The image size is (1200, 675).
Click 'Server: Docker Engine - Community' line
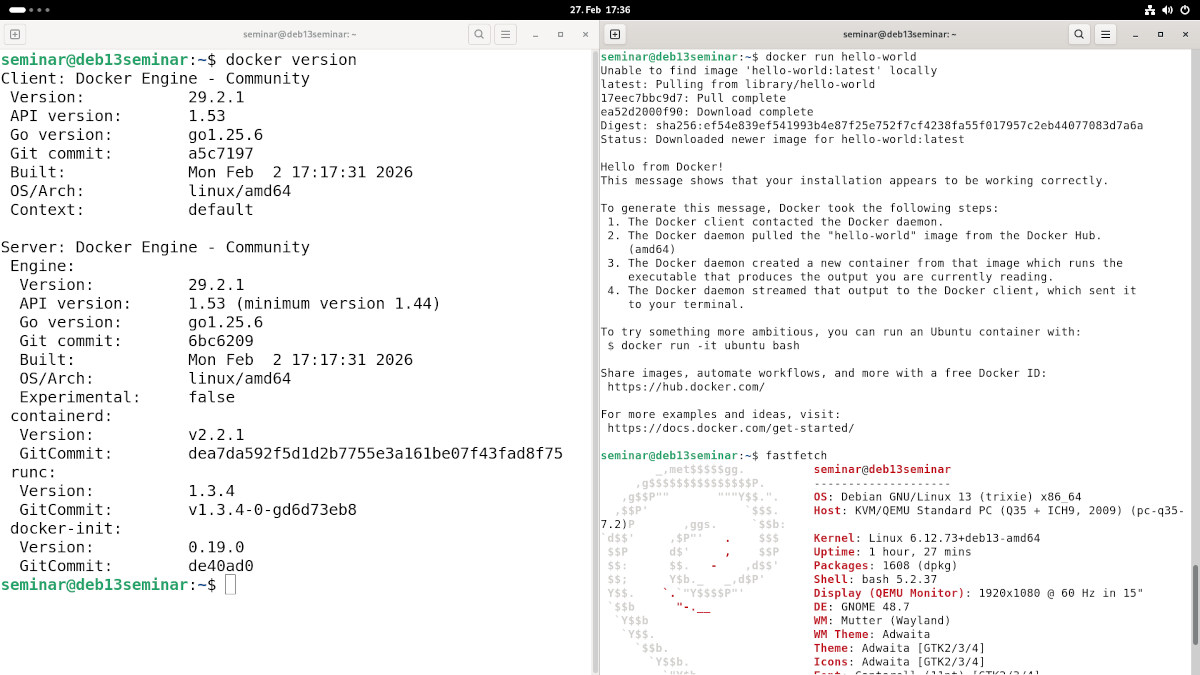point(155,247)
